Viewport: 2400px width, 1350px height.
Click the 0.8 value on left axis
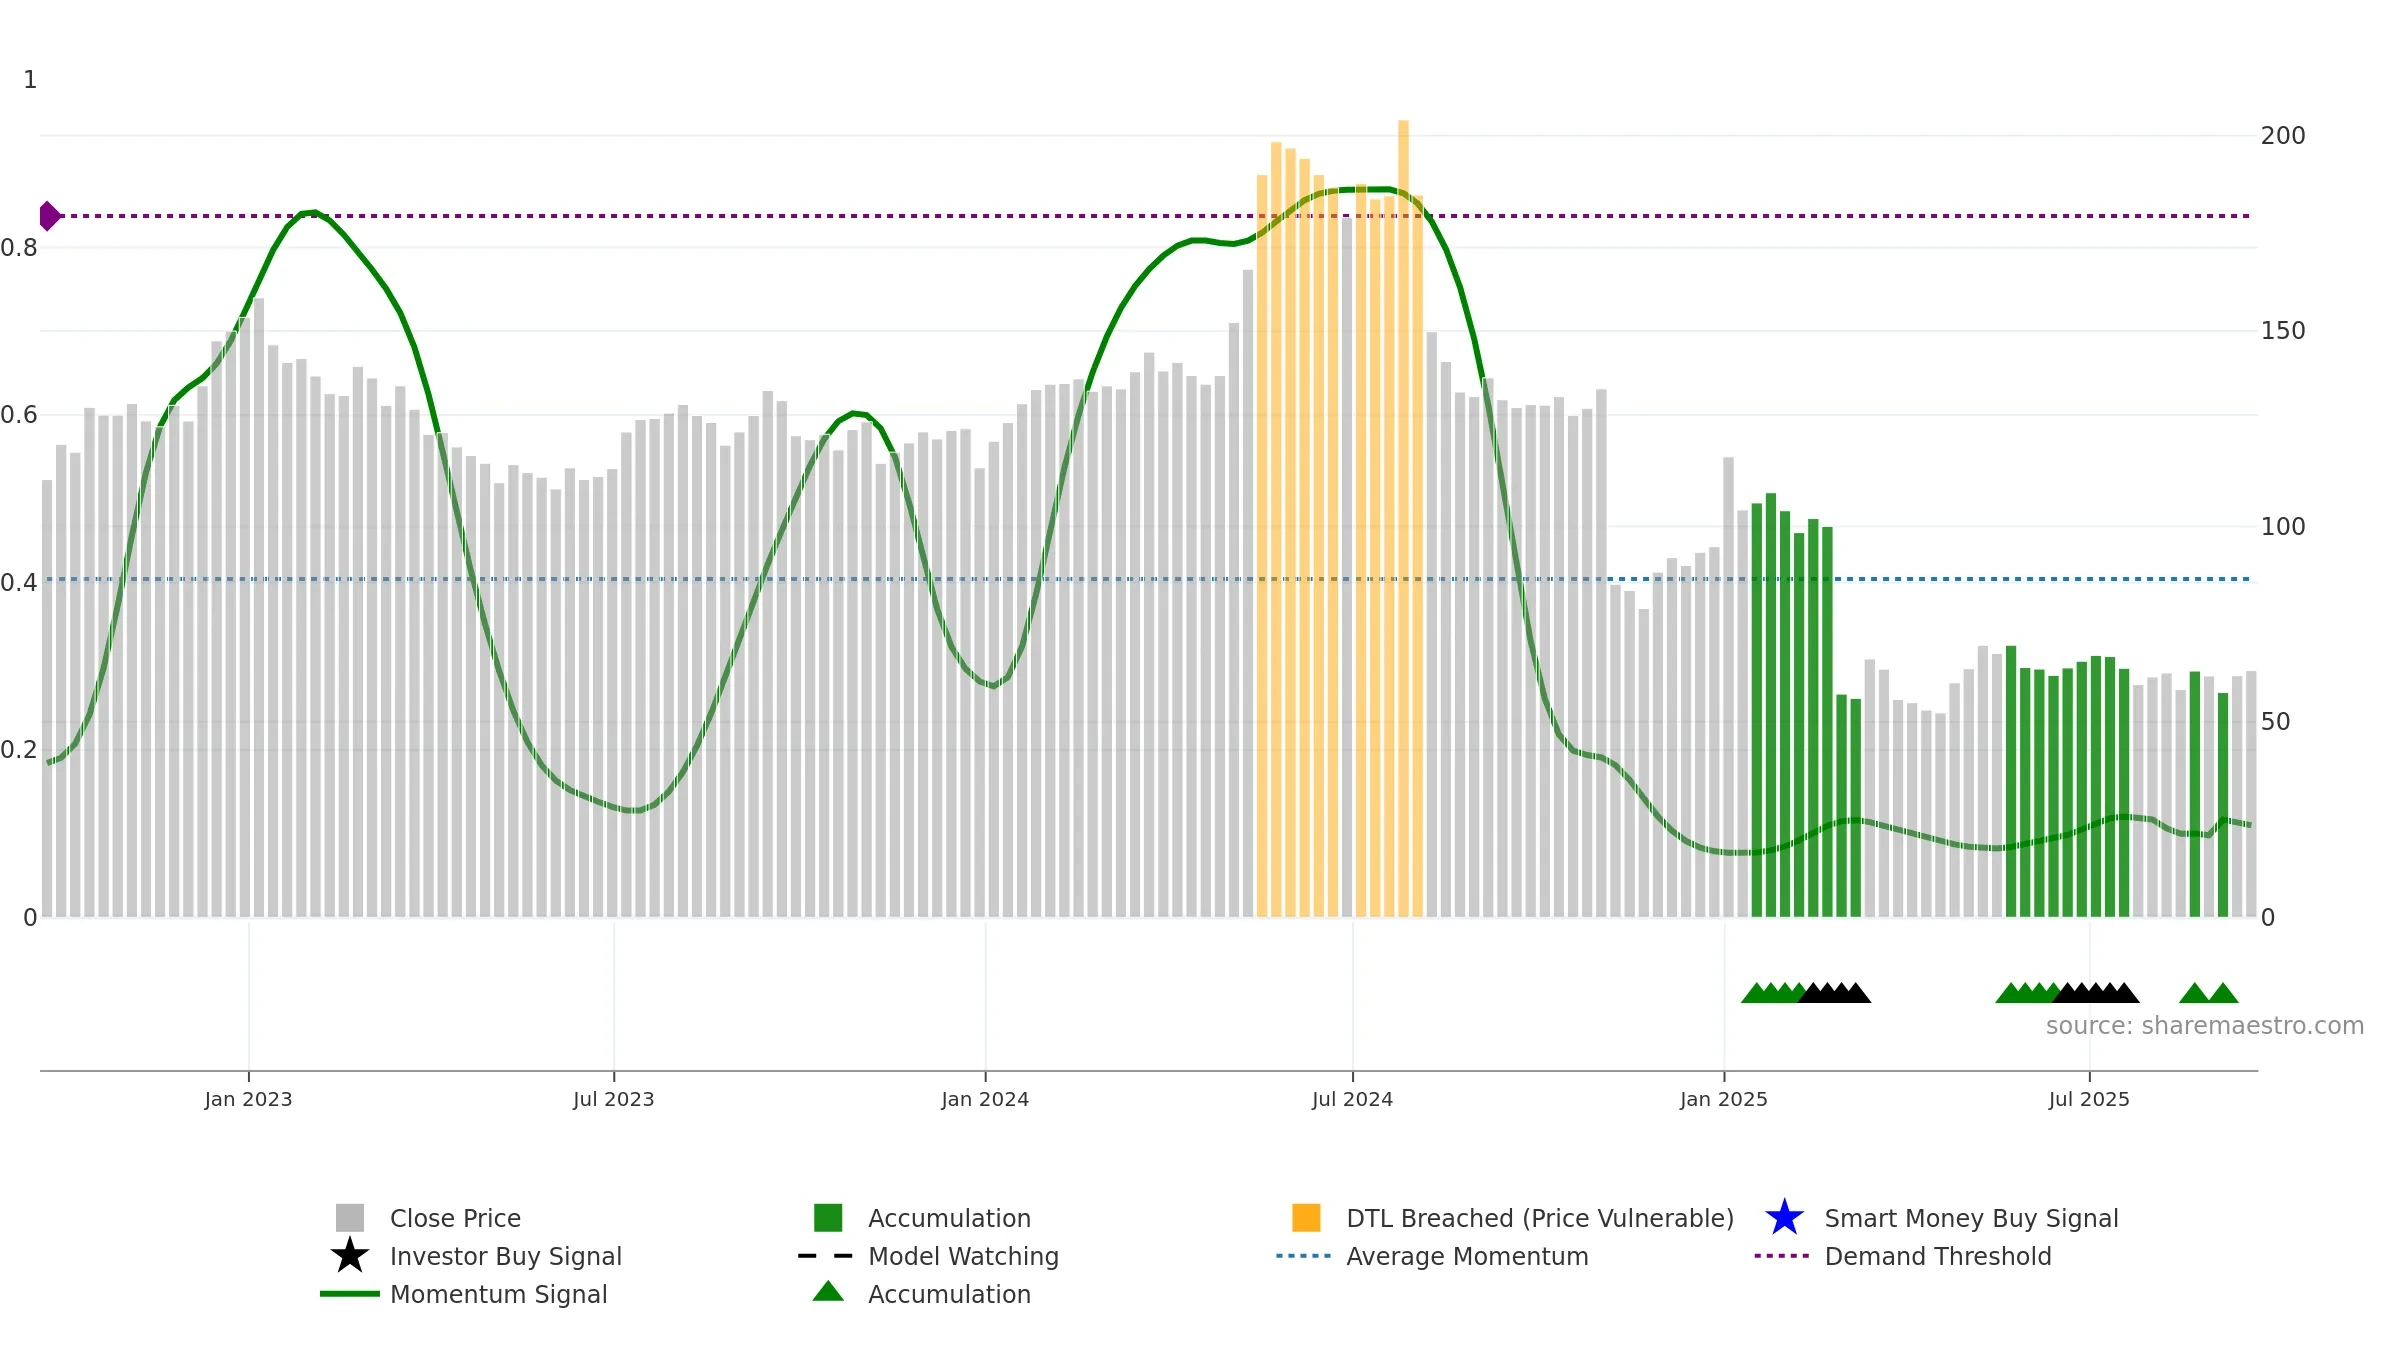click(x=19, y=247)
